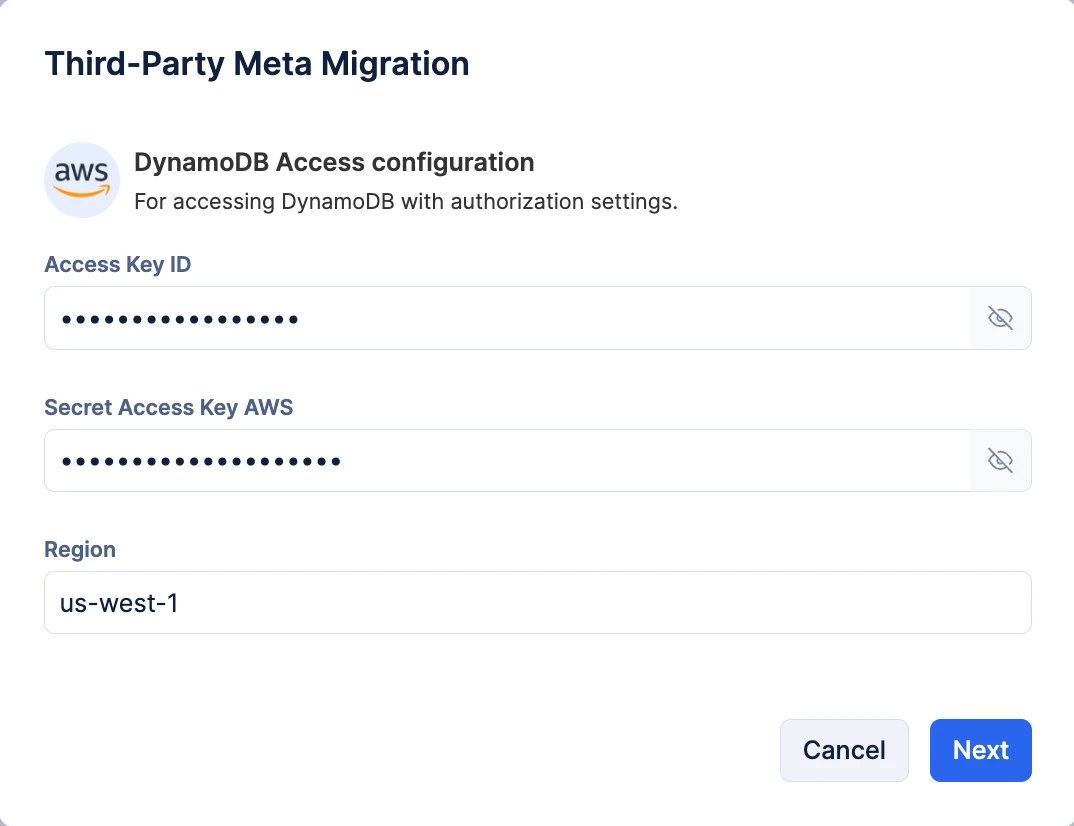The height and width of the screenshot is (826, 1074).
Task: Click the DynamoDB Access configuration heading
Action: [334, 162]
